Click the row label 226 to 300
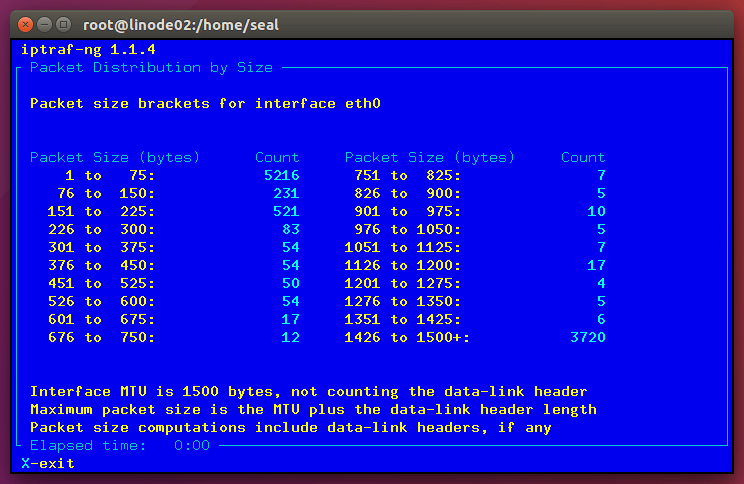The image size is (744, 484). tap(102, 230)
